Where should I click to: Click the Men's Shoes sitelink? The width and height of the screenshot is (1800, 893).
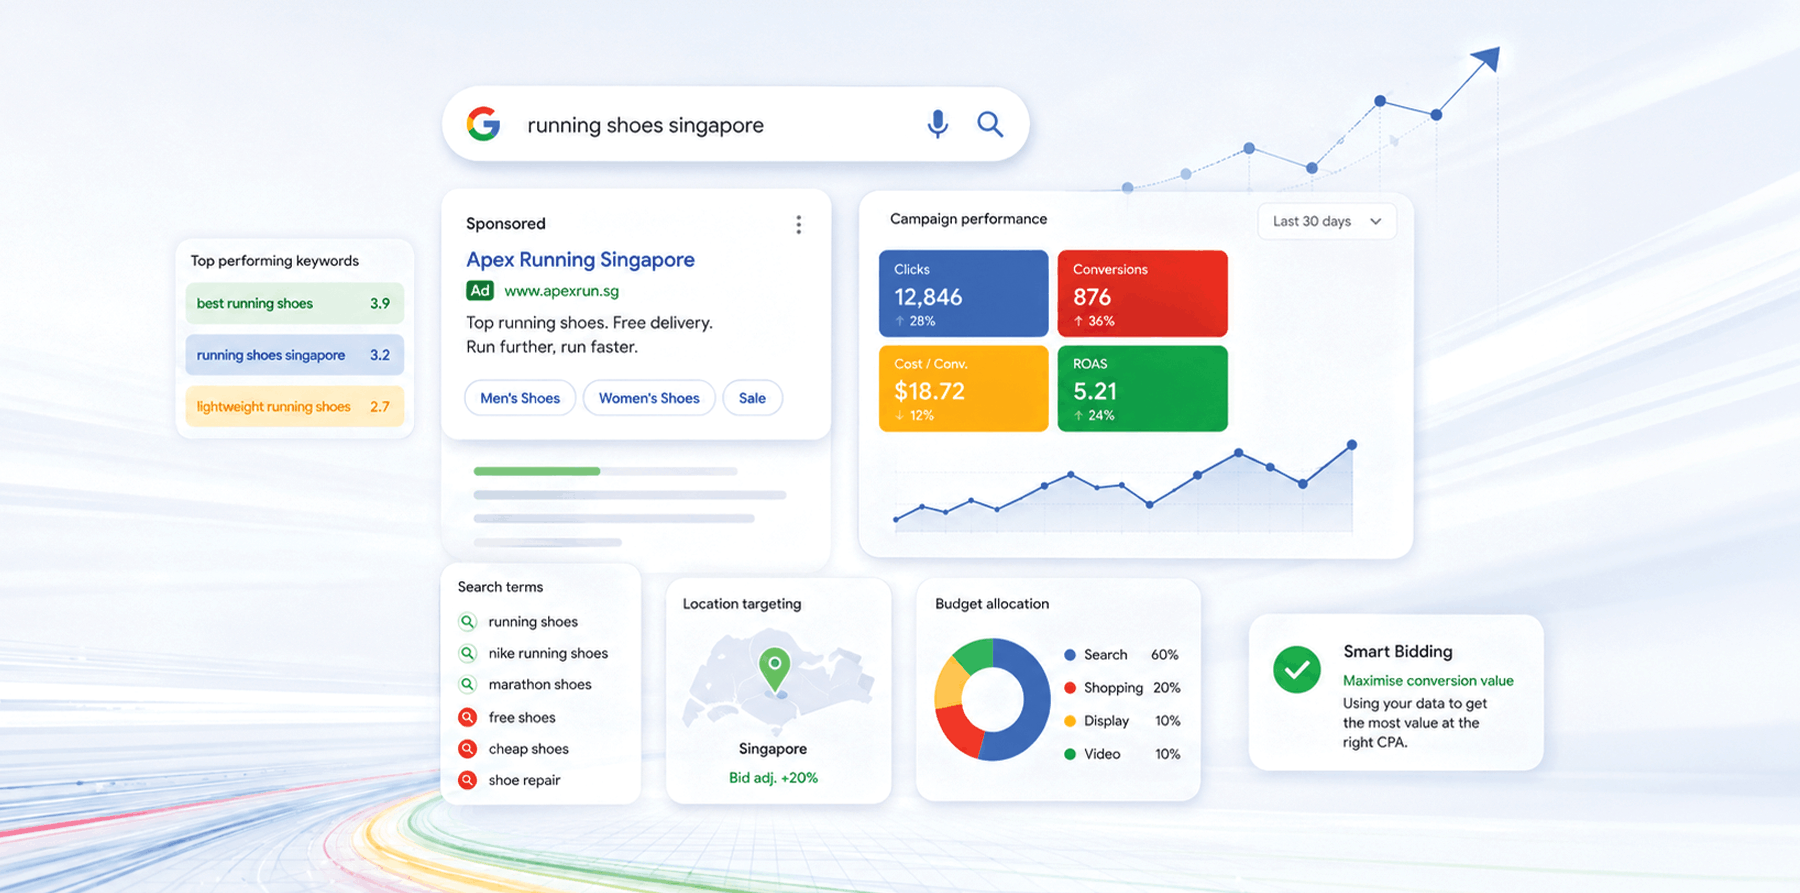click(x=520, y=398)
